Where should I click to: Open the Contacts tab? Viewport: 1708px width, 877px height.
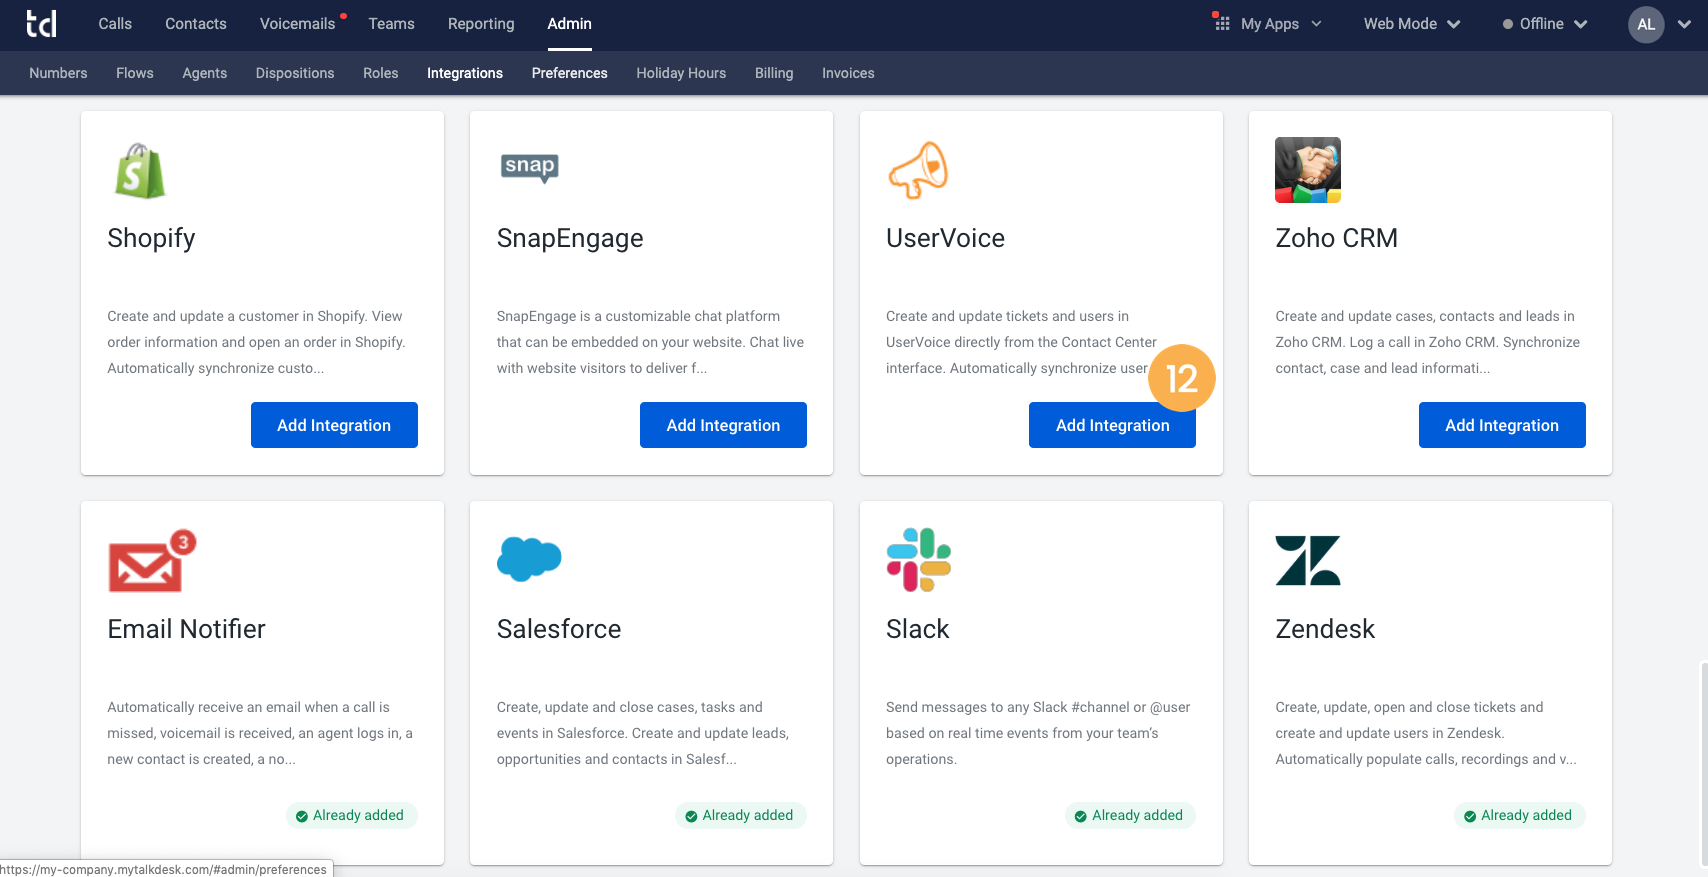[x=196, y=24]
